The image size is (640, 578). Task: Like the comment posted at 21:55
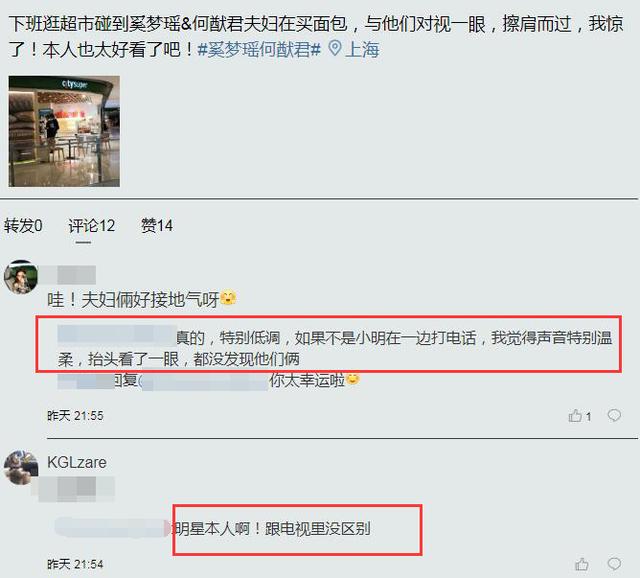(579, 416)
